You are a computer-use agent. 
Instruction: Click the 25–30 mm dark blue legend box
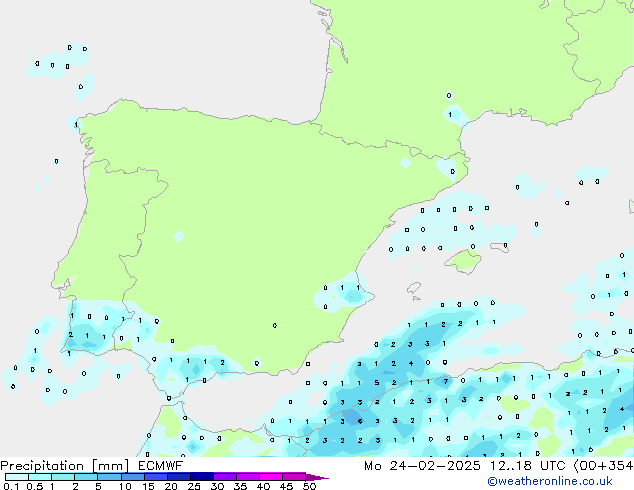tap(202, 477)
